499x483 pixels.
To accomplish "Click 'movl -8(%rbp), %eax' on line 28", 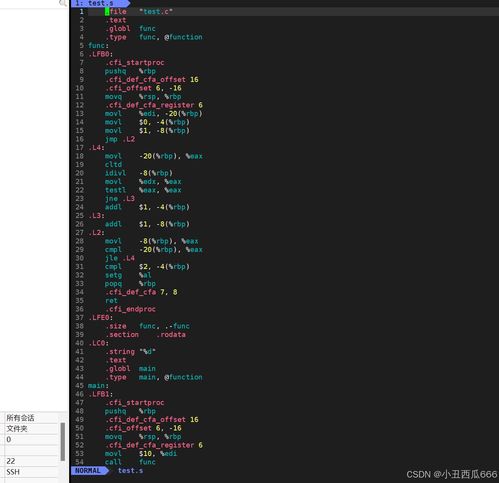I will (152, 241).
